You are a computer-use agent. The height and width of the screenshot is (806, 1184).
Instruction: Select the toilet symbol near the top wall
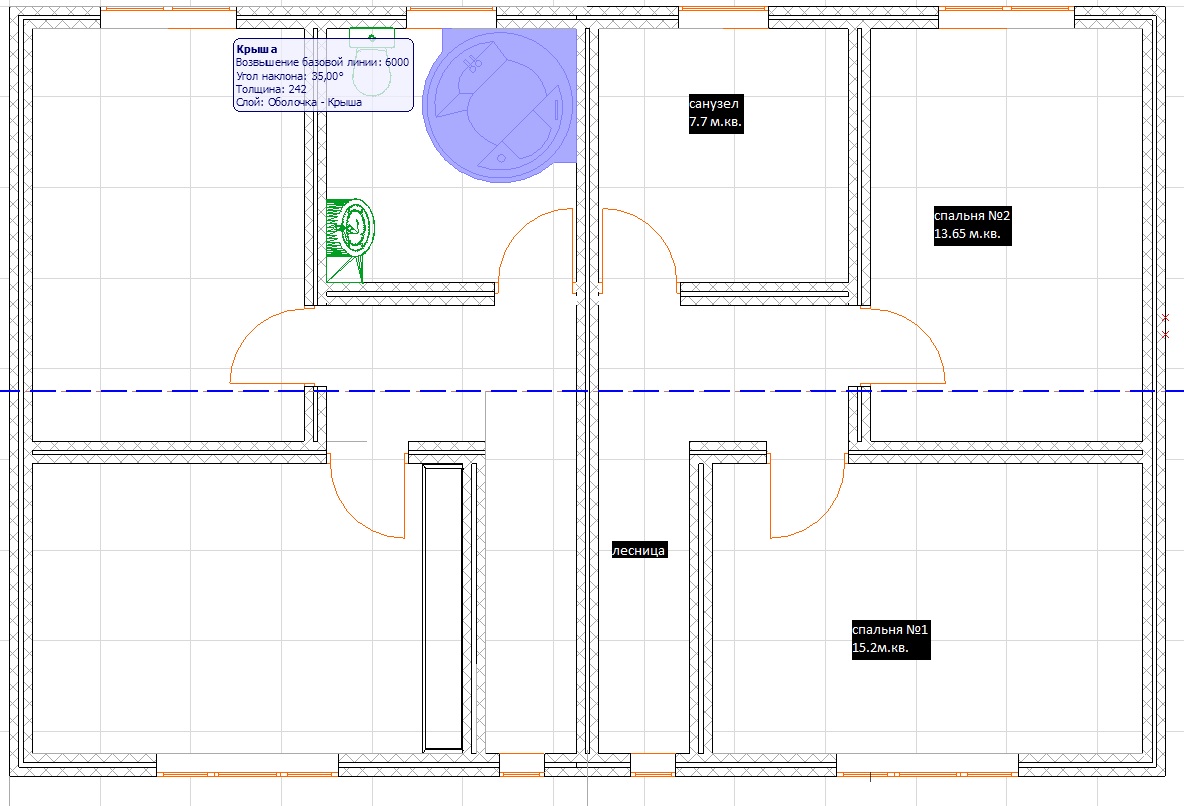tap(372, 63)
